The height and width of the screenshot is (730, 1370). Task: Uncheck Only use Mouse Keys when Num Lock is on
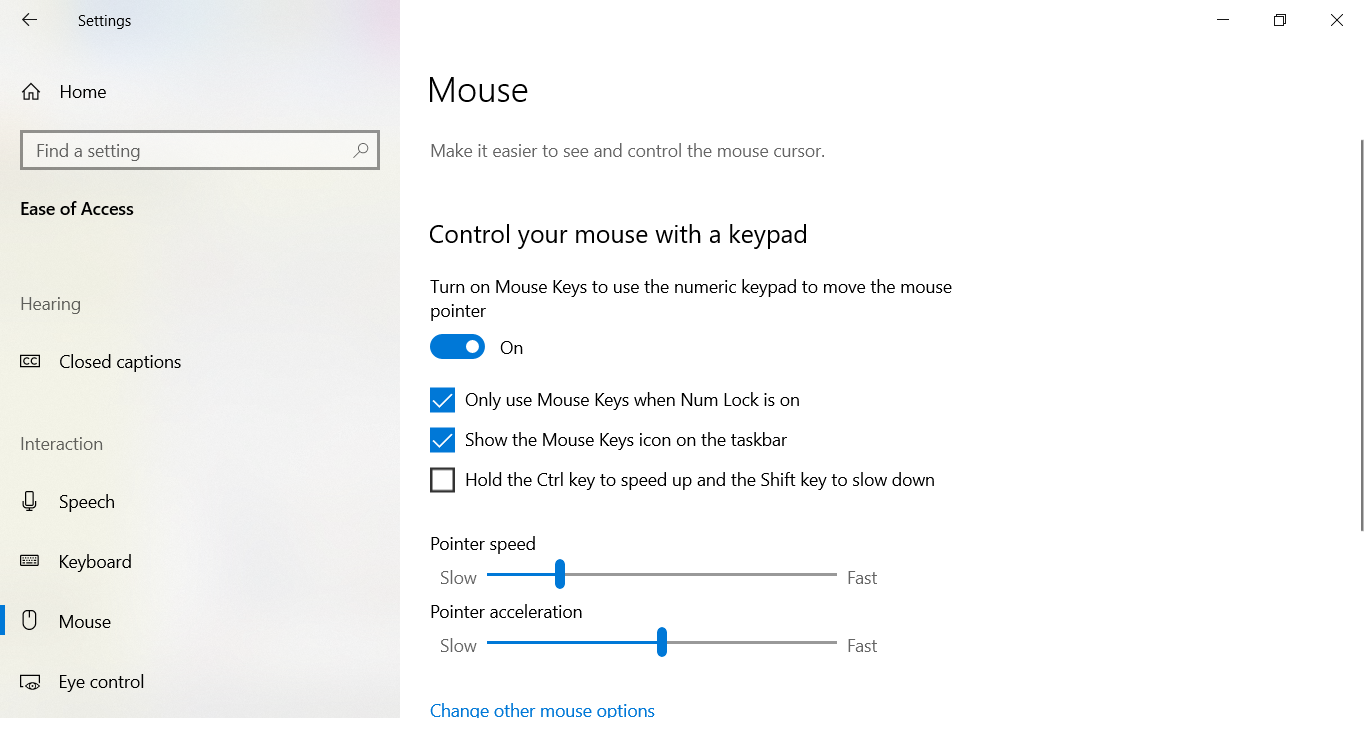(x=442, y=399)
